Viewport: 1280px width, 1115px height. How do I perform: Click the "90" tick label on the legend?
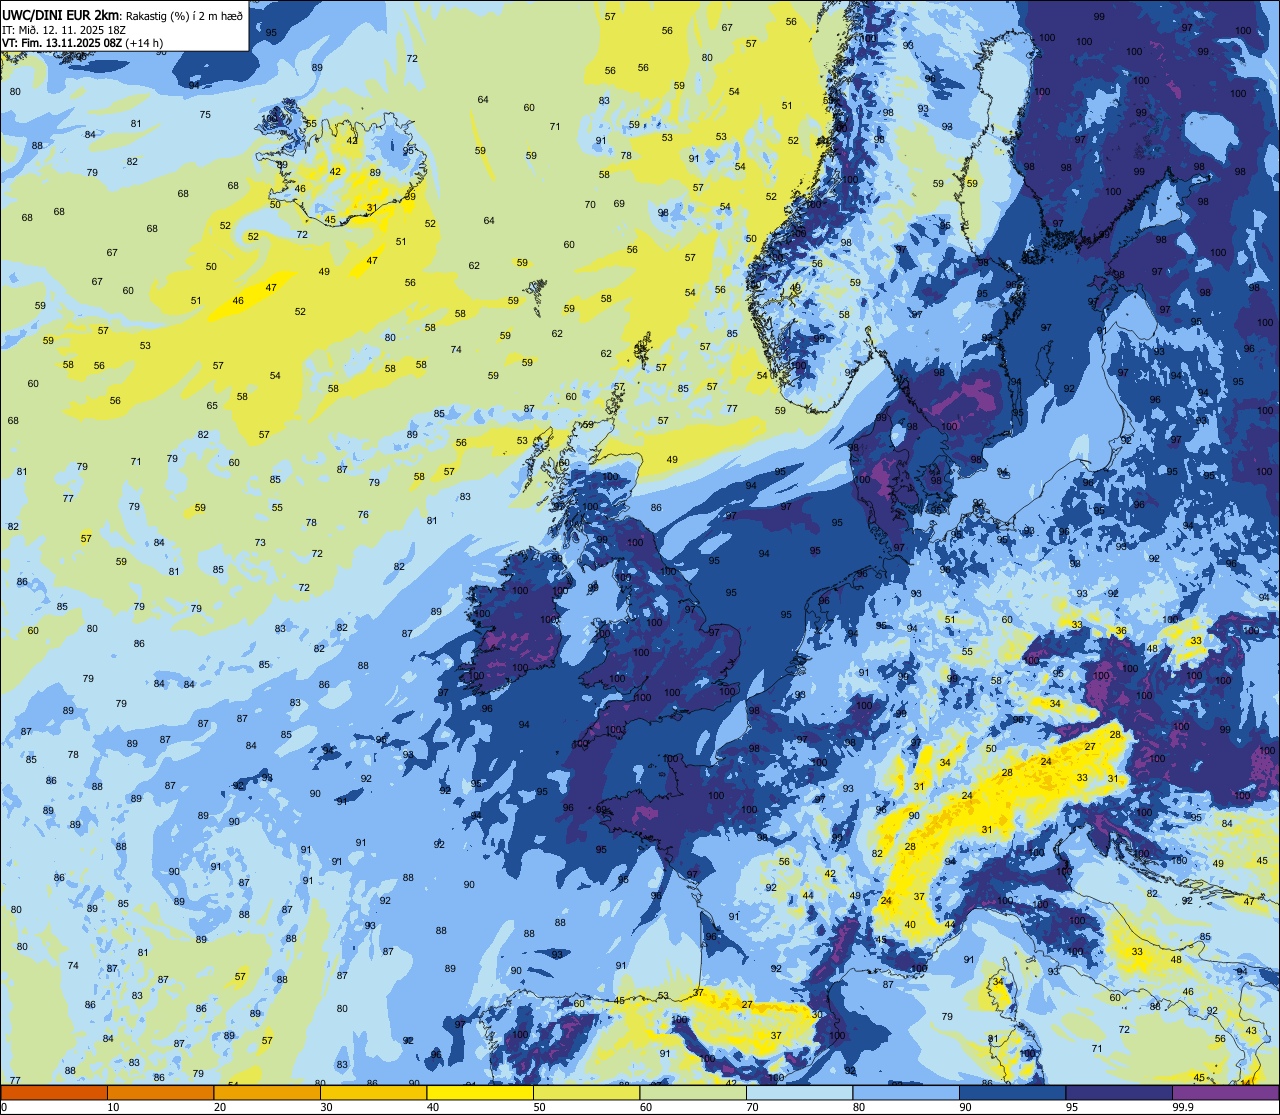(x=965, y=1107)
